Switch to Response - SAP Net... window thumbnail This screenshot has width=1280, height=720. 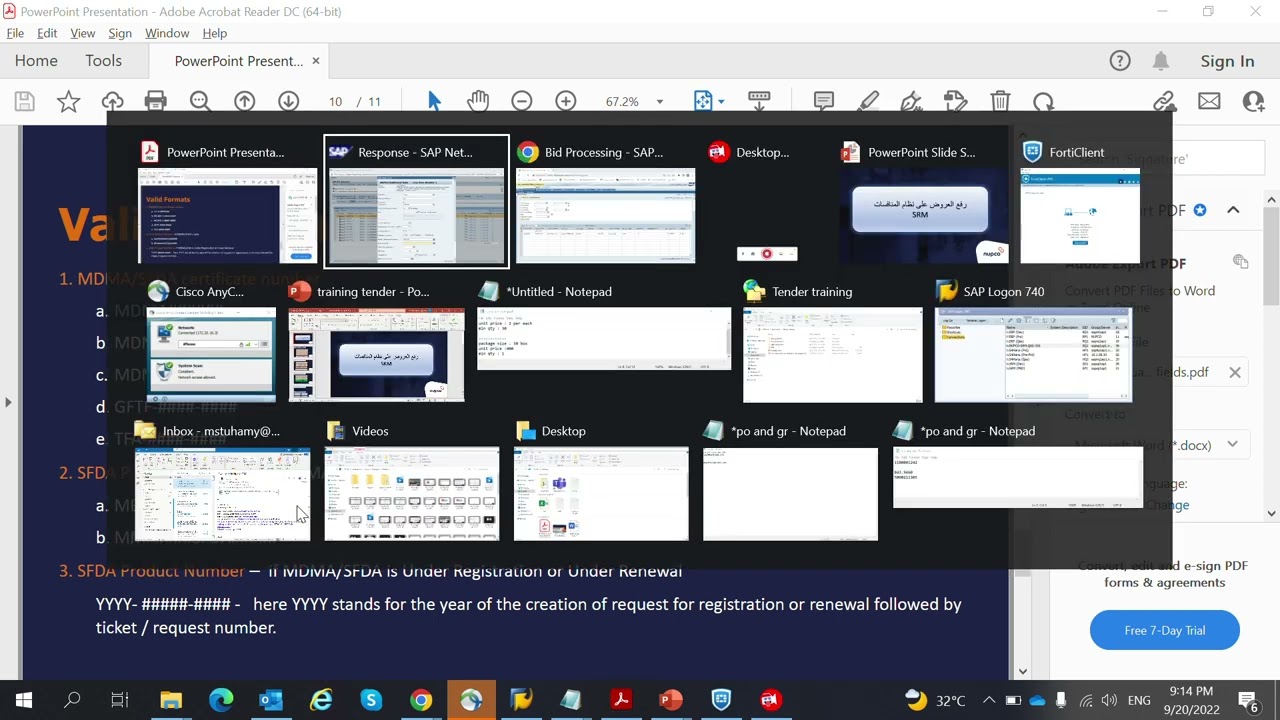click(416, 201)
